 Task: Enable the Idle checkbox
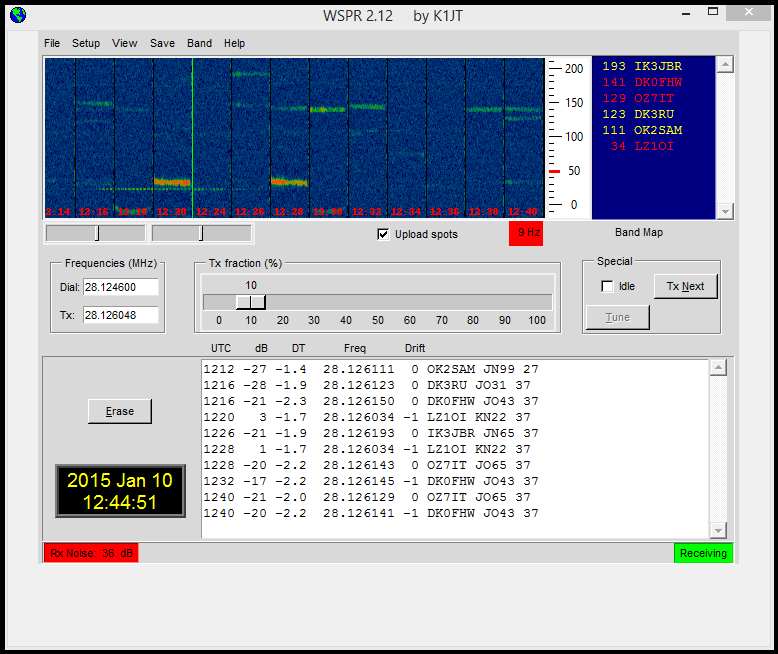pos(607,286)
